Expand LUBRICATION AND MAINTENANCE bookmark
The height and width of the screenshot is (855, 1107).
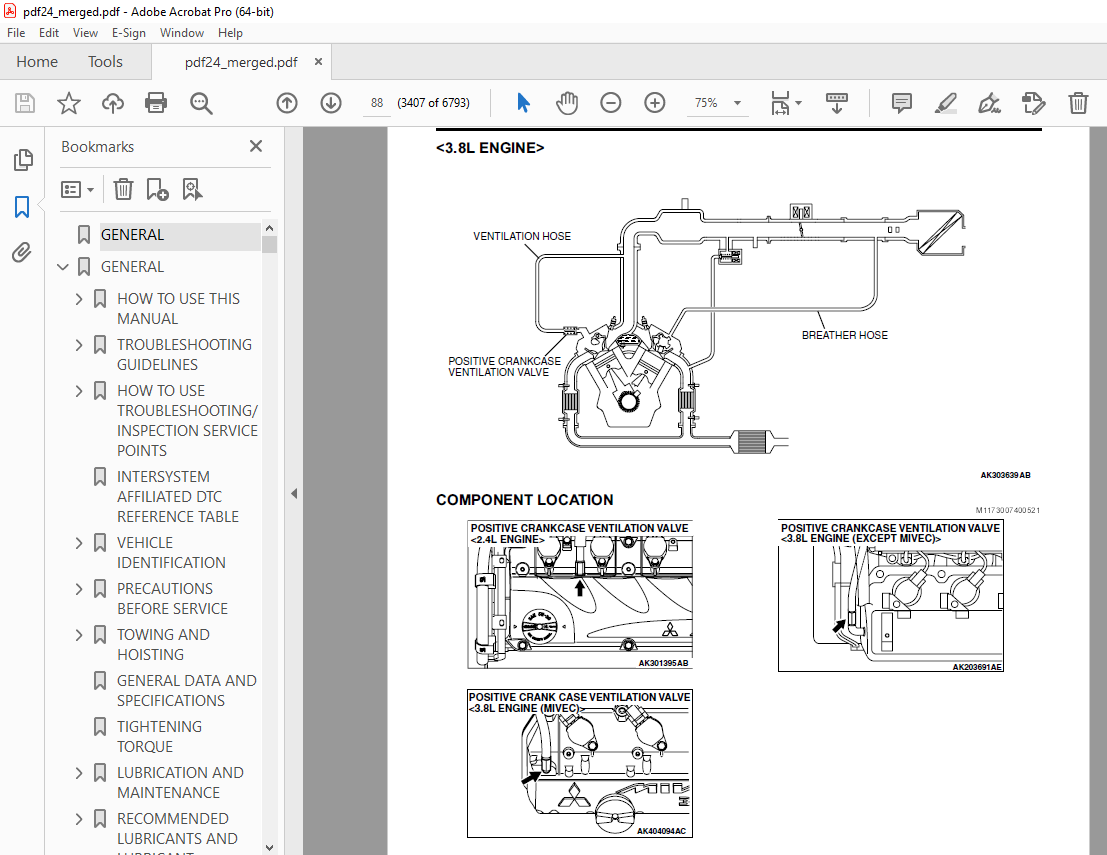[79, 772]
